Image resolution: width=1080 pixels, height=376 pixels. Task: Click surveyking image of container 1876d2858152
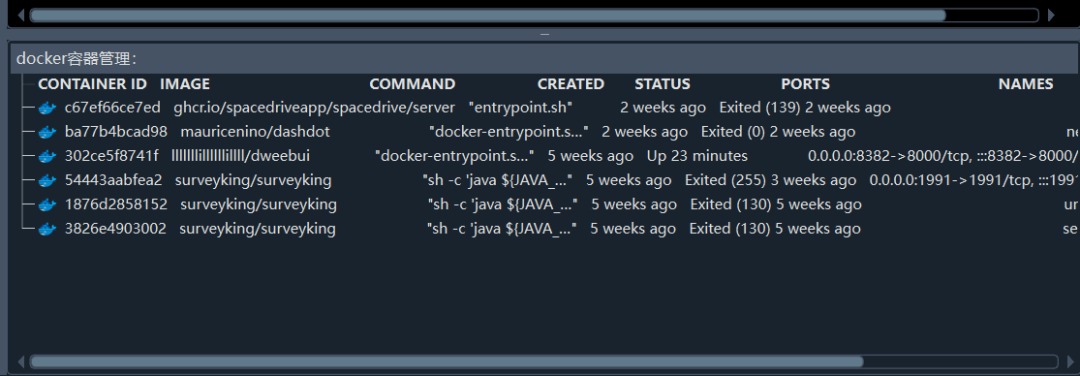click(x=258, y=205)
